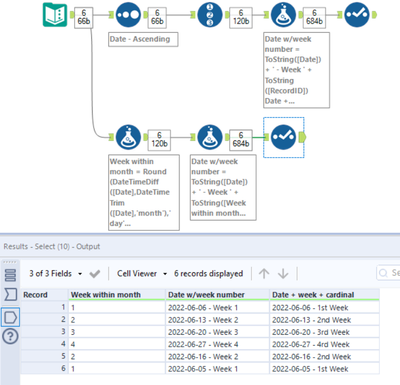This screenshot has width=400, height=385.
Task: Select cell 2022-06-05 - 1st Week
Action: point(324,369)
